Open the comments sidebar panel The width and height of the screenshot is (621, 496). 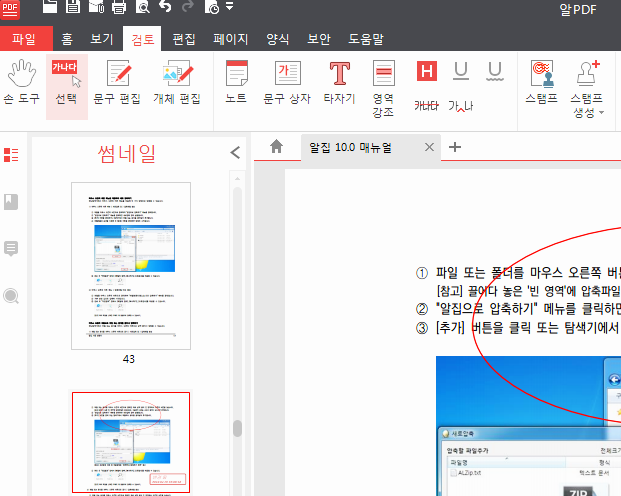(x=11, y=249)
